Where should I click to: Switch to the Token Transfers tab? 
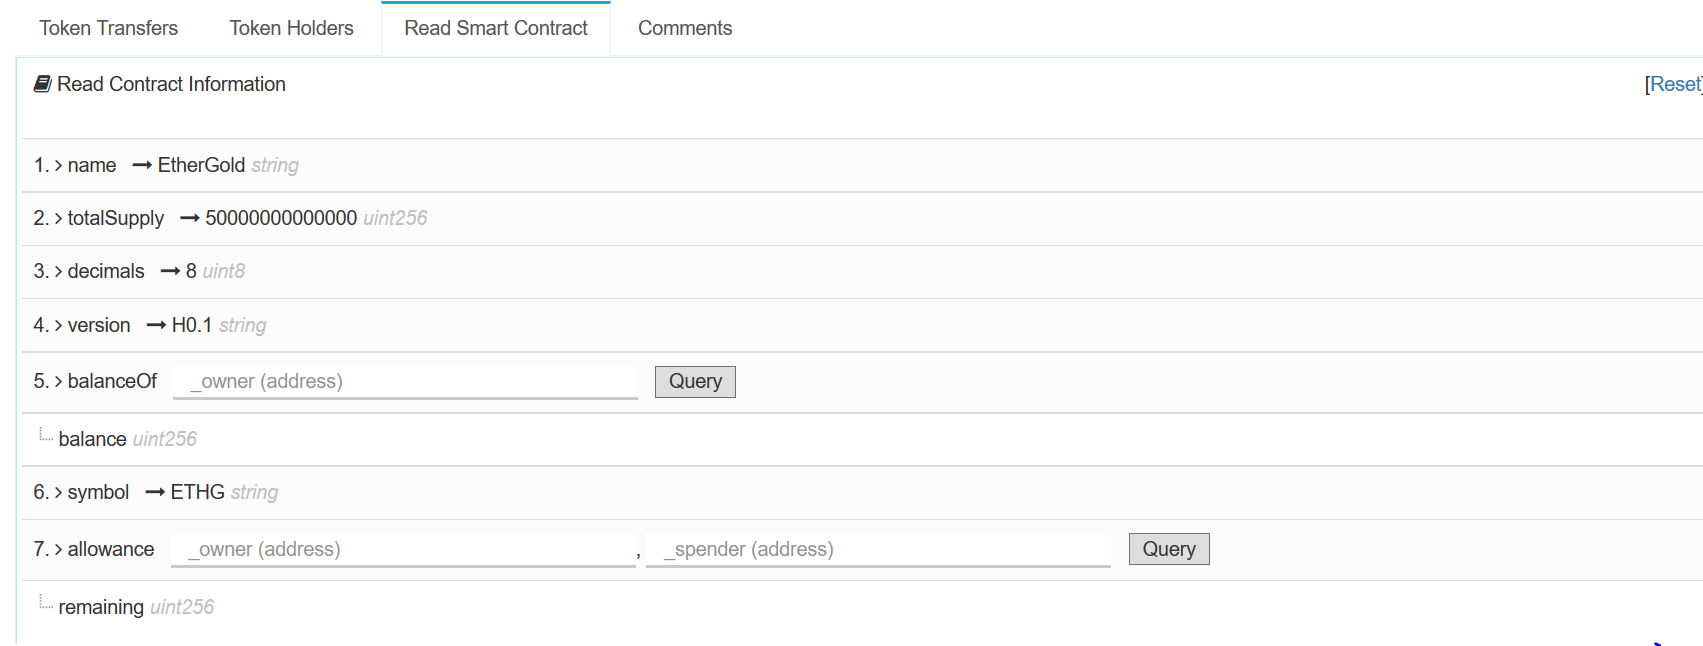109,28
